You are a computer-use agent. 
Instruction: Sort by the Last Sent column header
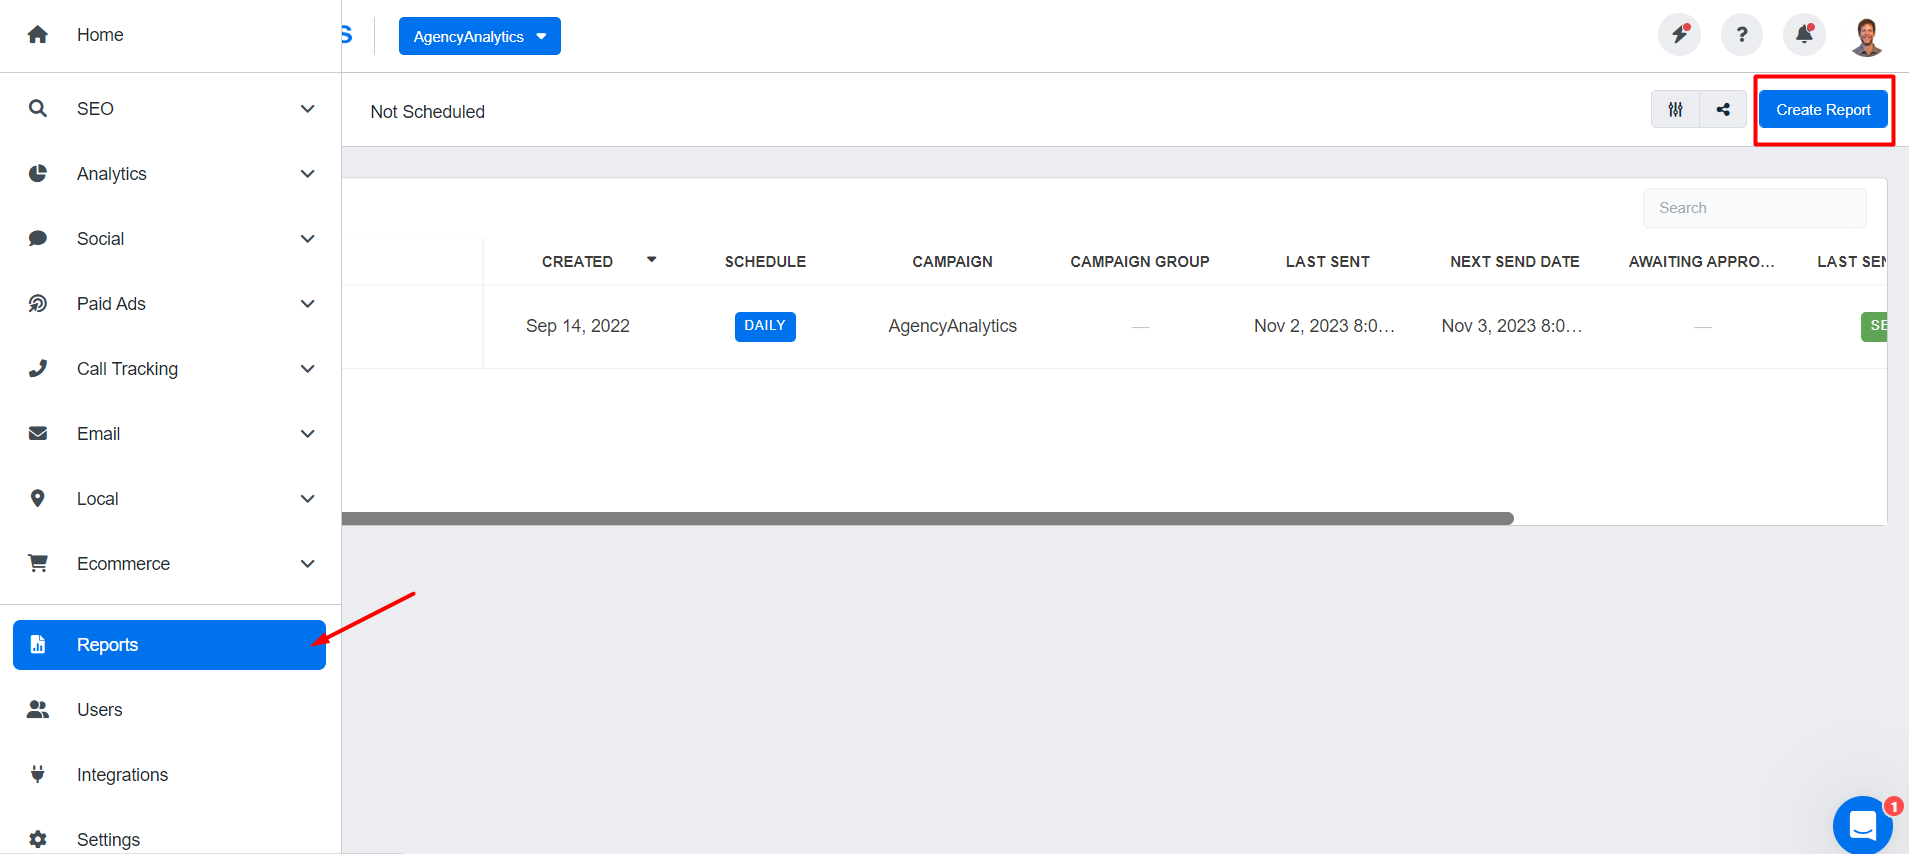[1327, 262]
